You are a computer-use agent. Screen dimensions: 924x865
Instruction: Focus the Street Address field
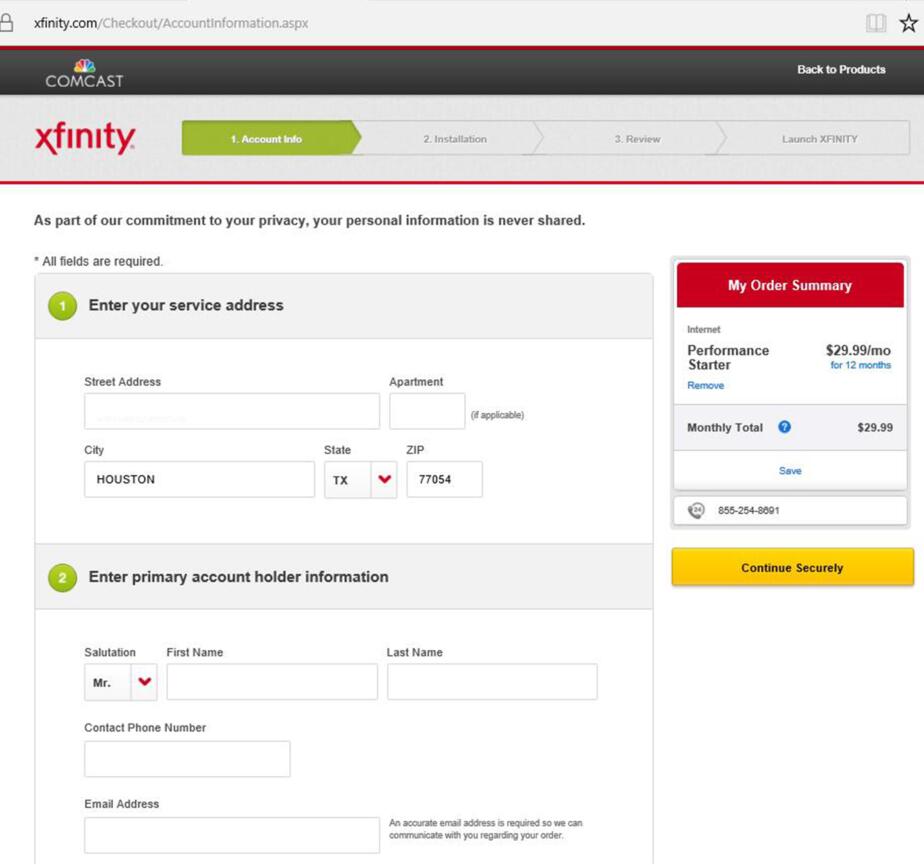pyautogui.click(x=232, y=411)
